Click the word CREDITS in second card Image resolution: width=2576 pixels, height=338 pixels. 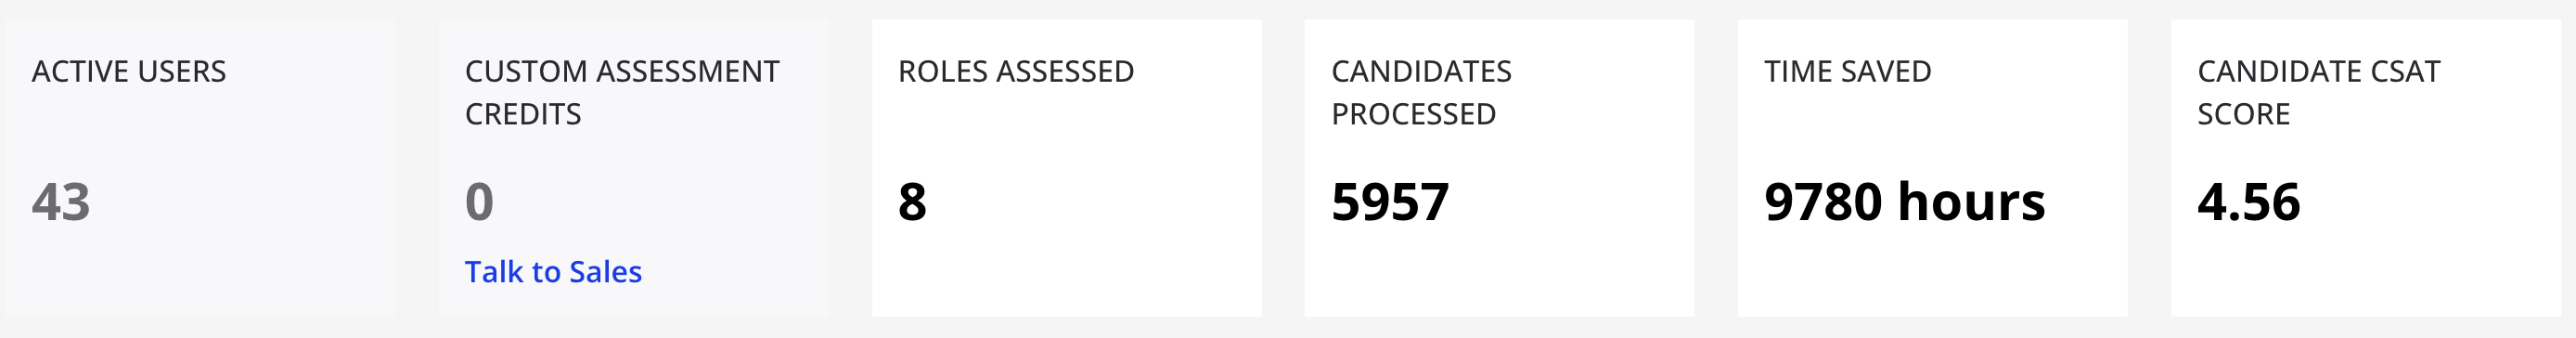click(x=523, y=114)
